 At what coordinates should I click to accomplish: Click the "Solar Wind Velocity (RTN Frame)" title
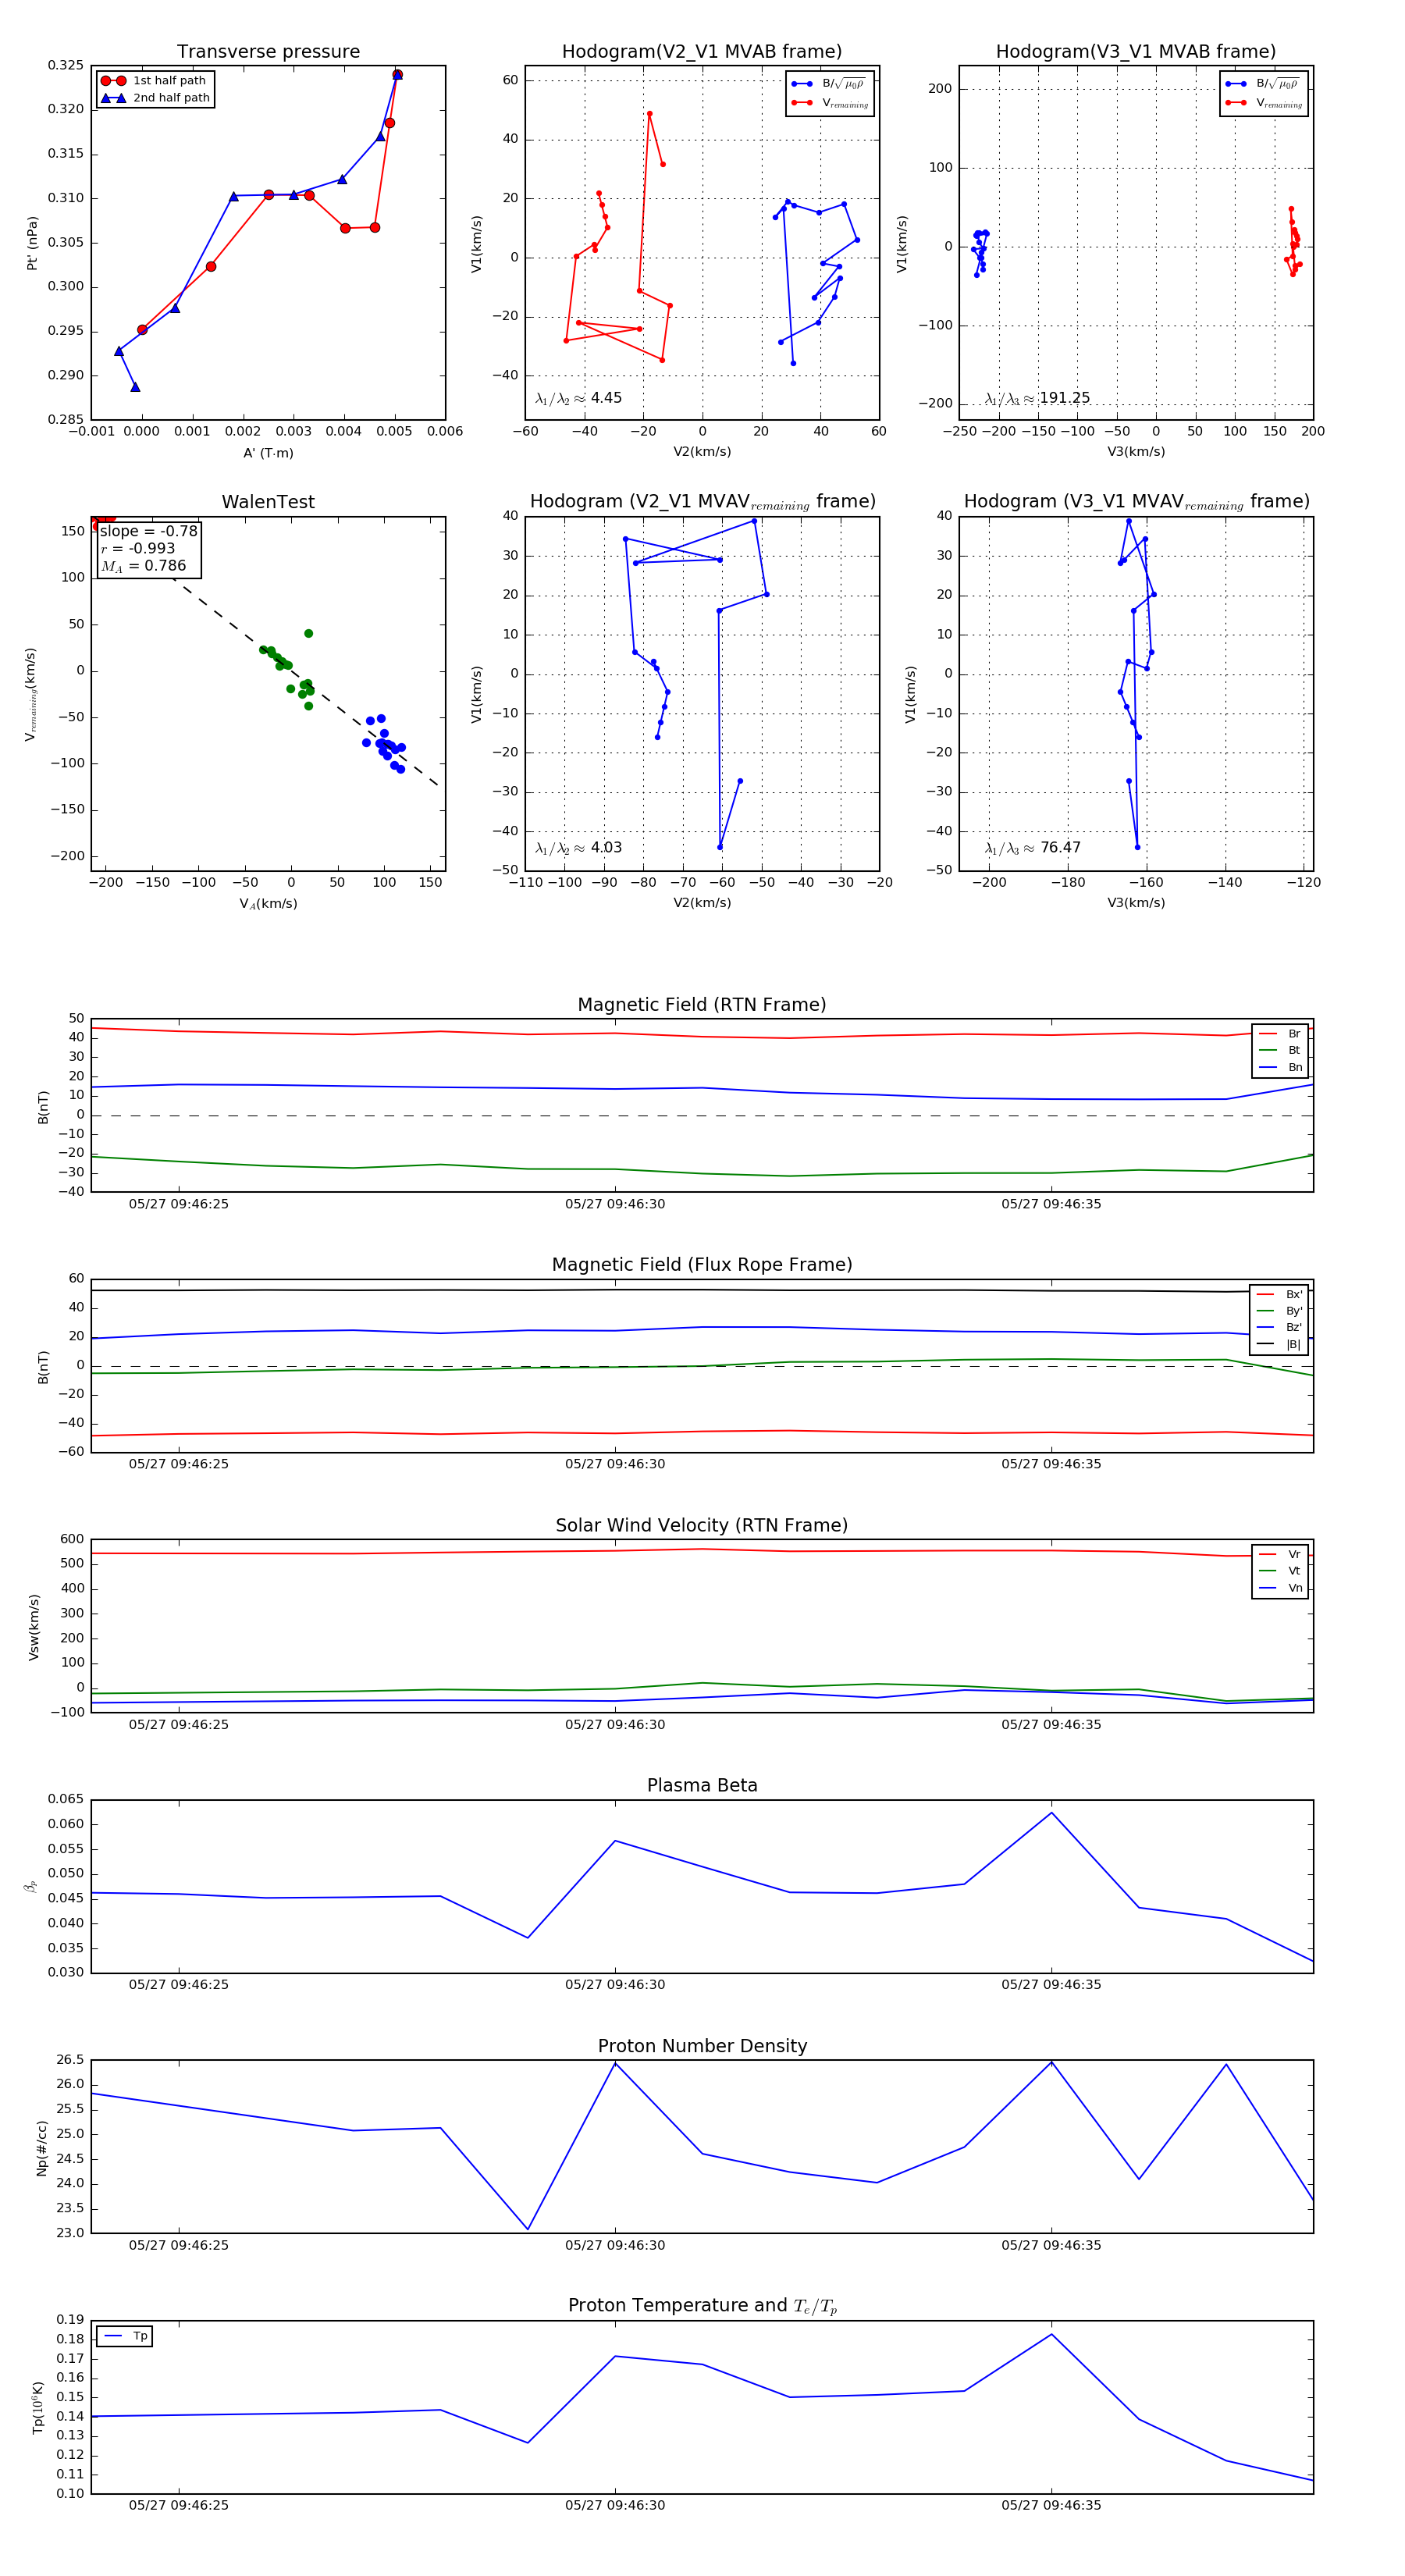702,1526
